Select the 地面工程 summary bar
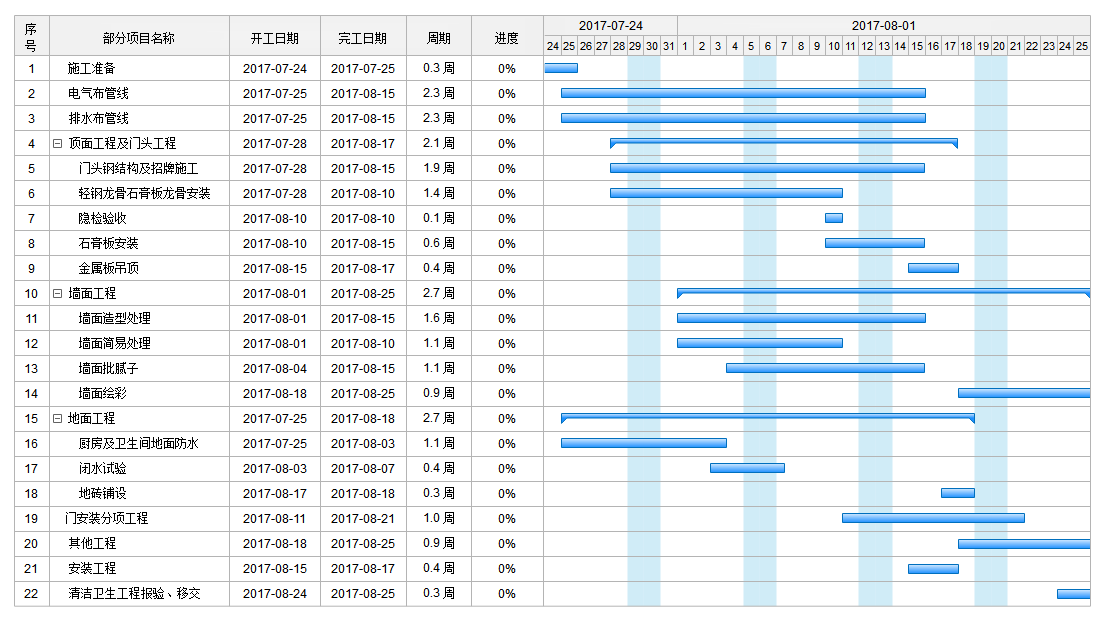The width and height of the screenshot is (1106, 619). click(x=767, y=418)
